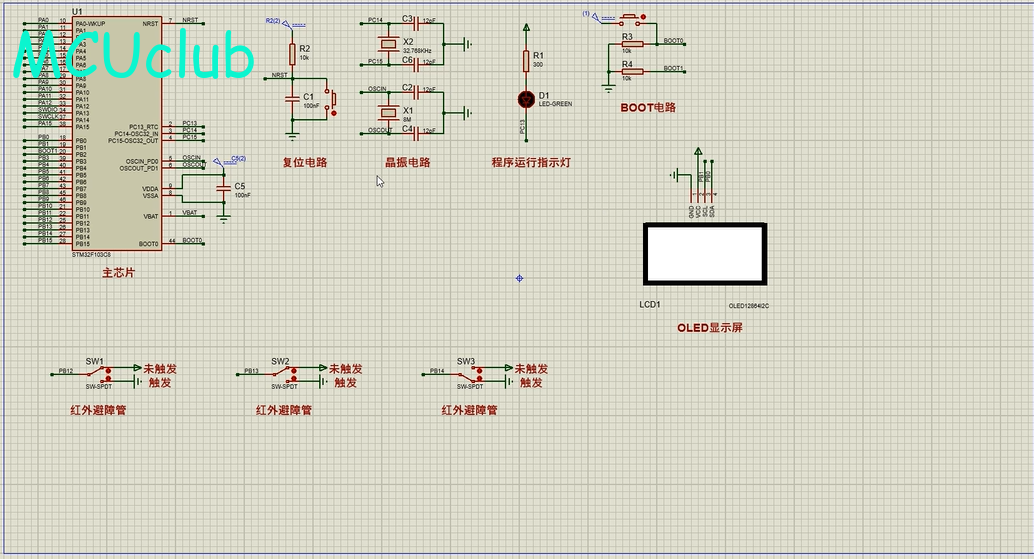Click the 未触发 text beside SW2
The image size is (1034, 559).
(x=346, y=368)
